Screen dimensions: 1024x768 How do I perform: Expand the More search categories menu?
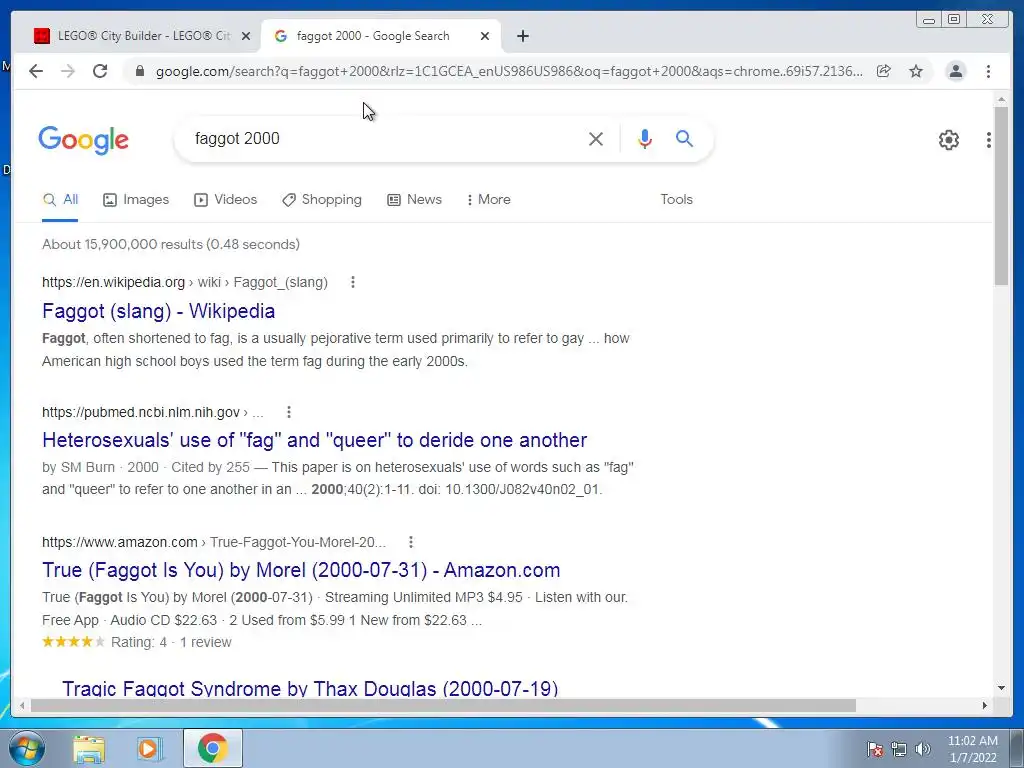[x=488, y=200]
